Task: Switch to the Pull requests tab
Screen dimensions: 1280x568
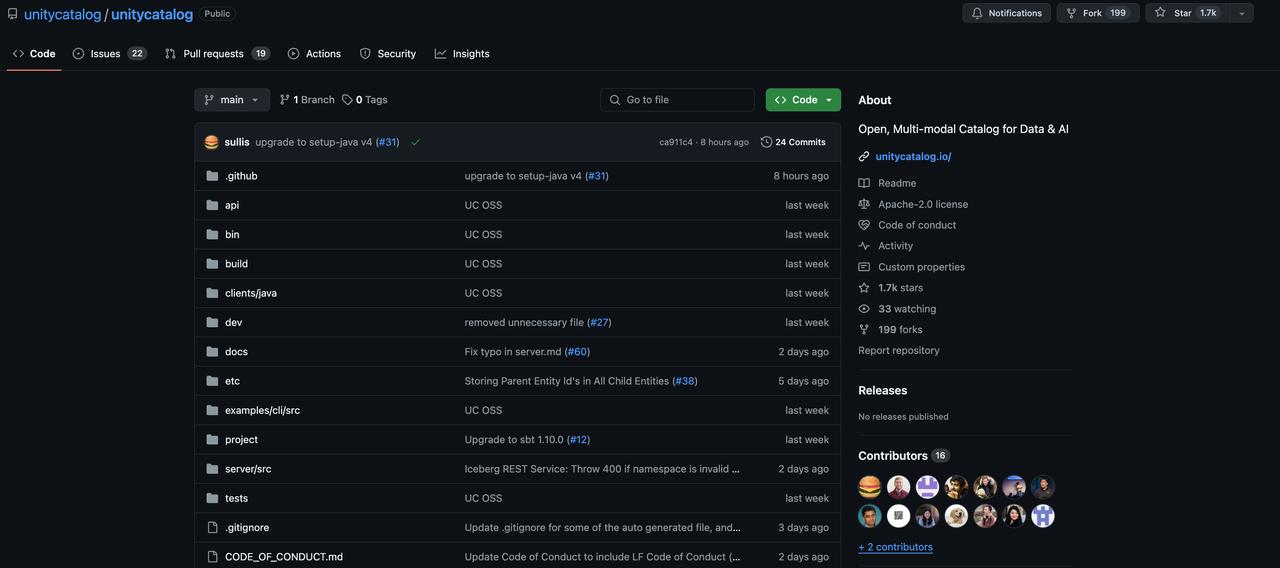Action: (216, 54)
